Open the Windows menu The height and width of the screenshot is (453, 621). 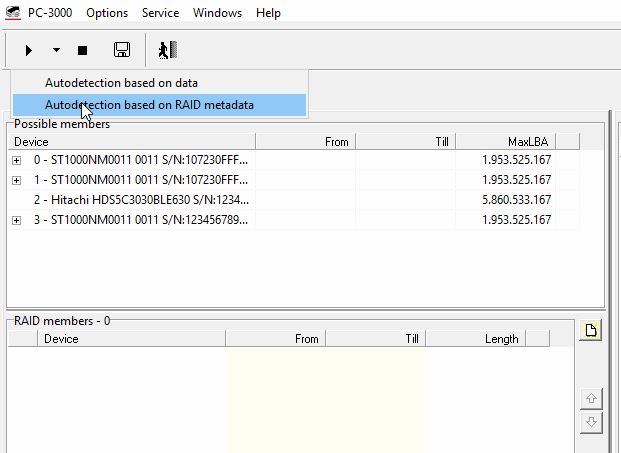tap(217, 13)
